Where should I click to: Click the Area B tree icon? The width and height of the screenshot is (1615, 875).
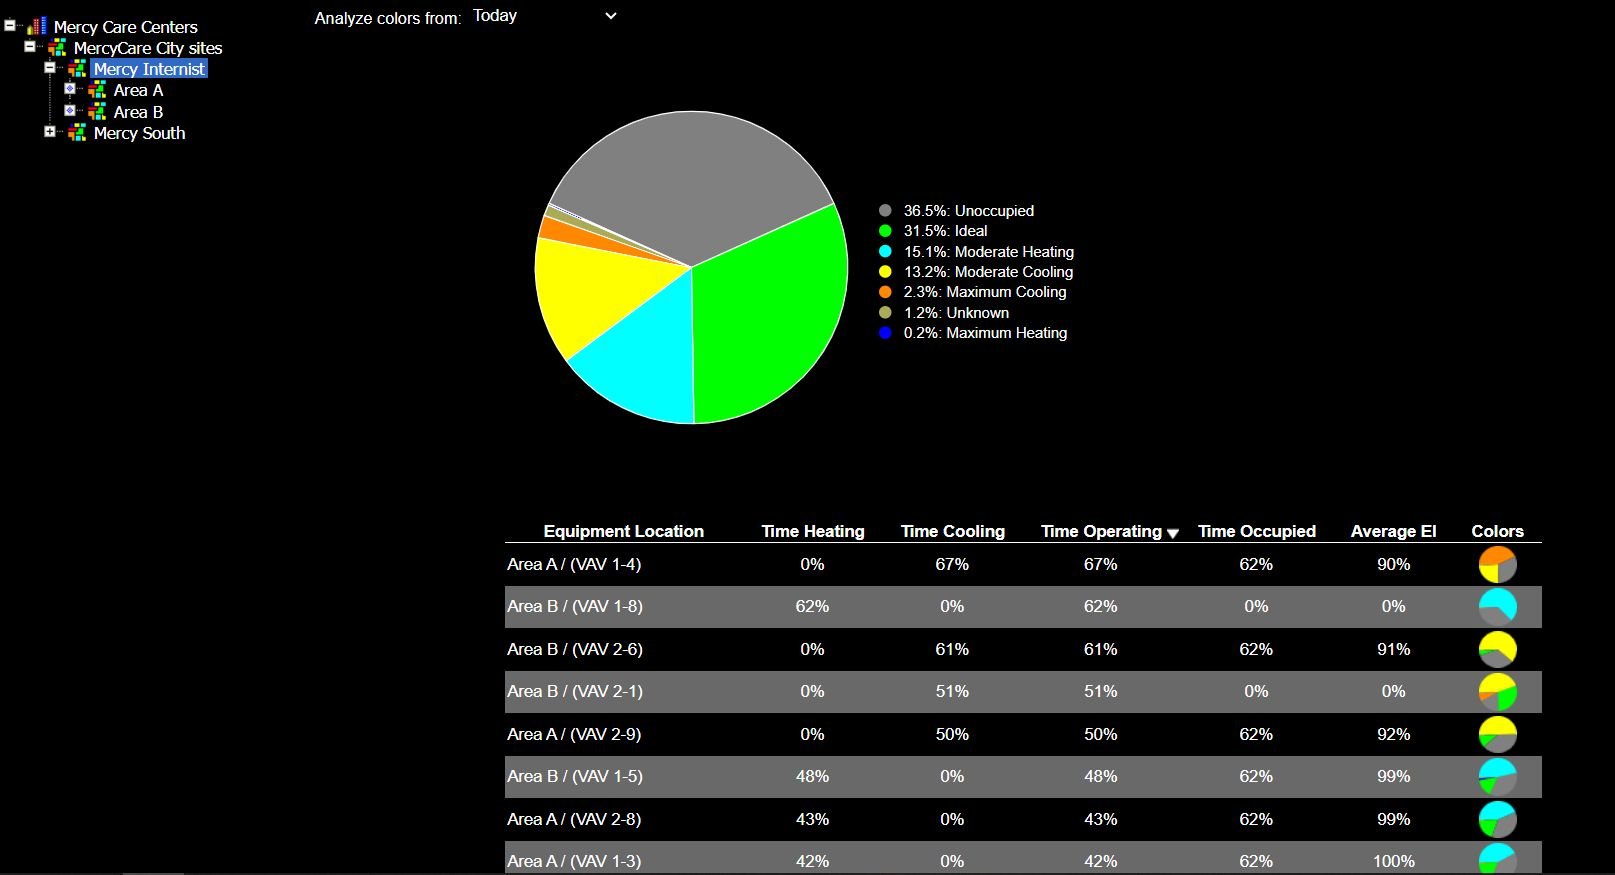click(97, 111)
